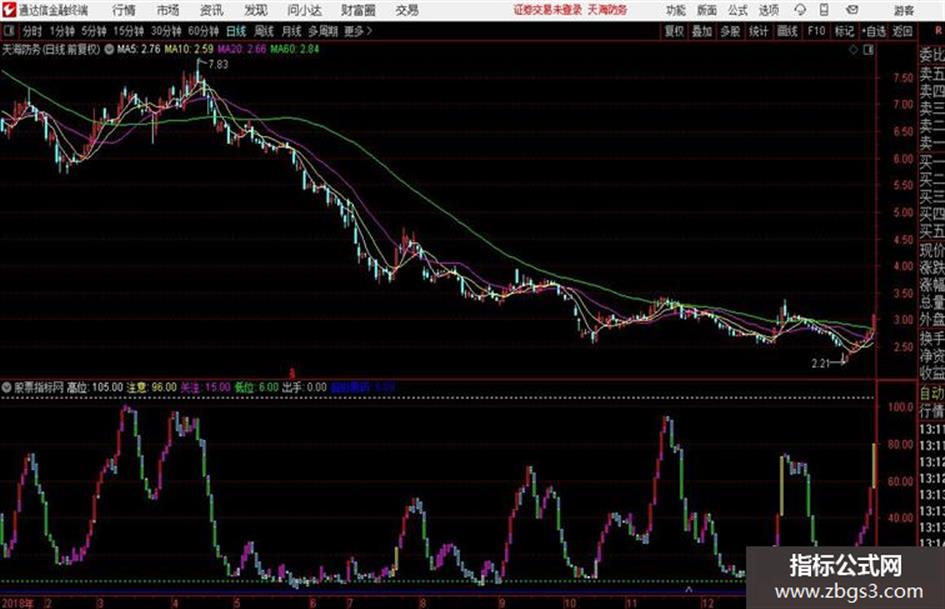Screen dimensions: 945x609
Task: Switch to the 15分钟 period tab
Action: pyautogui.click(x=128, y=31)
